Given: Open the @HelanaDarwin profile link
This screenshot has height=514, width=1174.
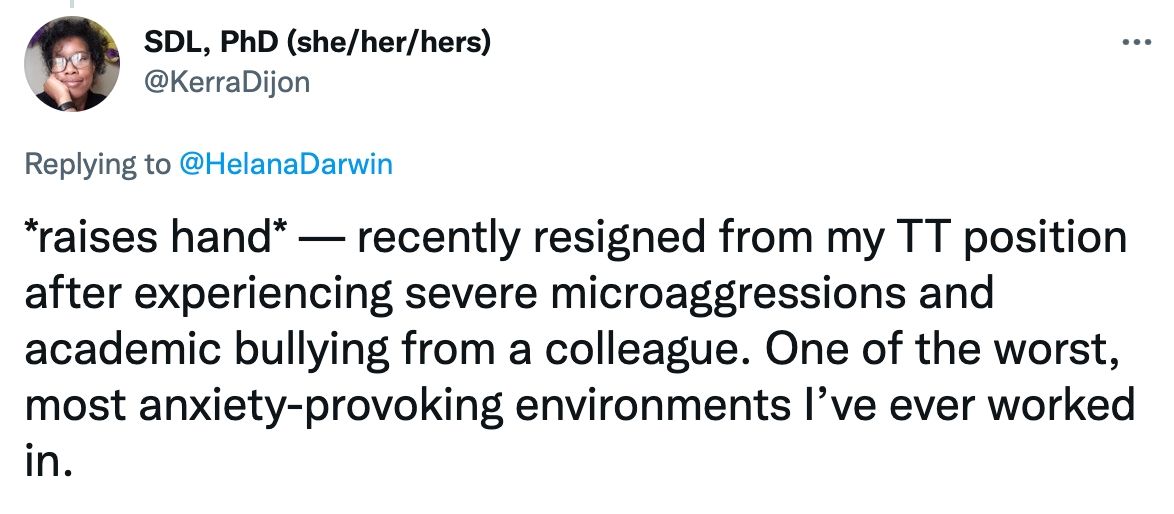Looking at the screenshot, I should (x=285, y=164).
